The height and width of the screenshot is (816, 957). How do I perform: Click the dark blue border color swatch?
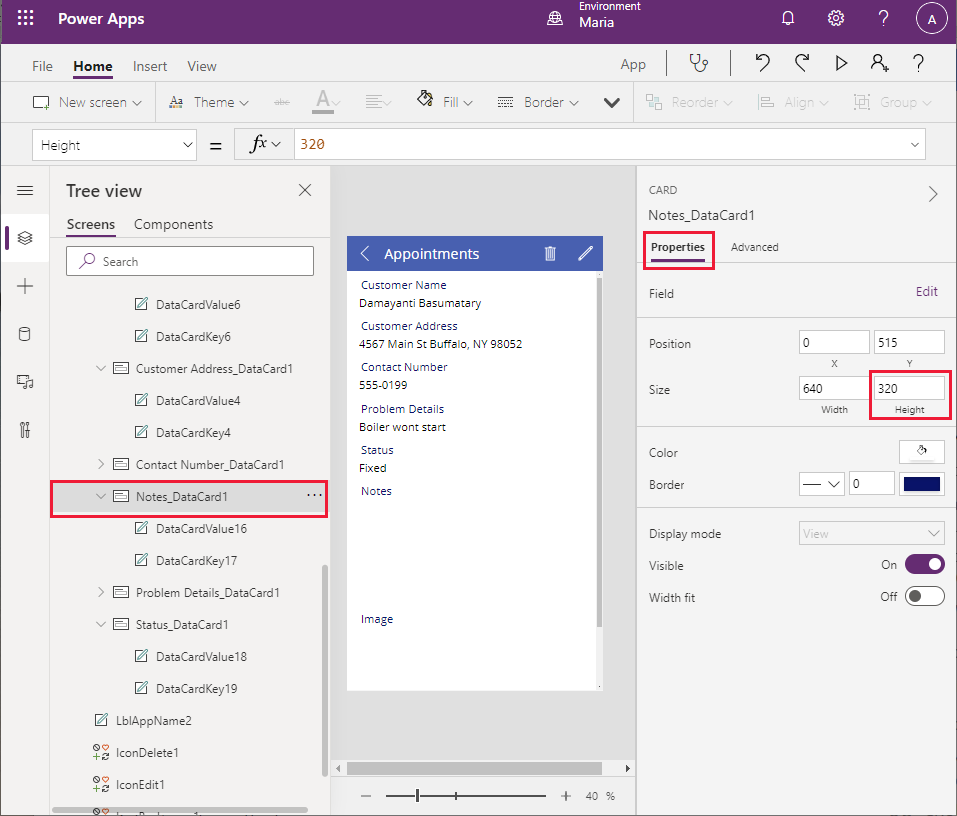(921, 484)
